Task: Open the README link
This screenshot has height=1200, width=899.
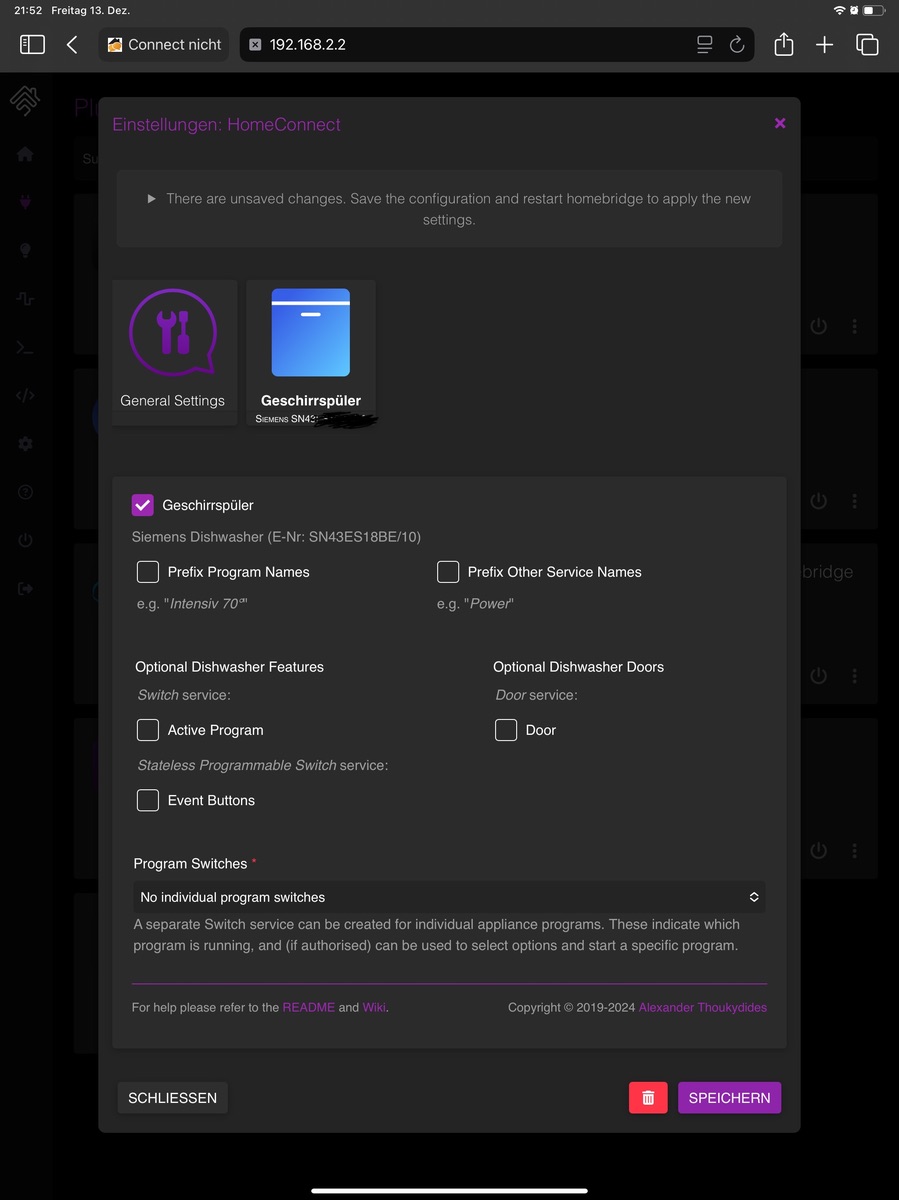Action: click(308, 1007)
